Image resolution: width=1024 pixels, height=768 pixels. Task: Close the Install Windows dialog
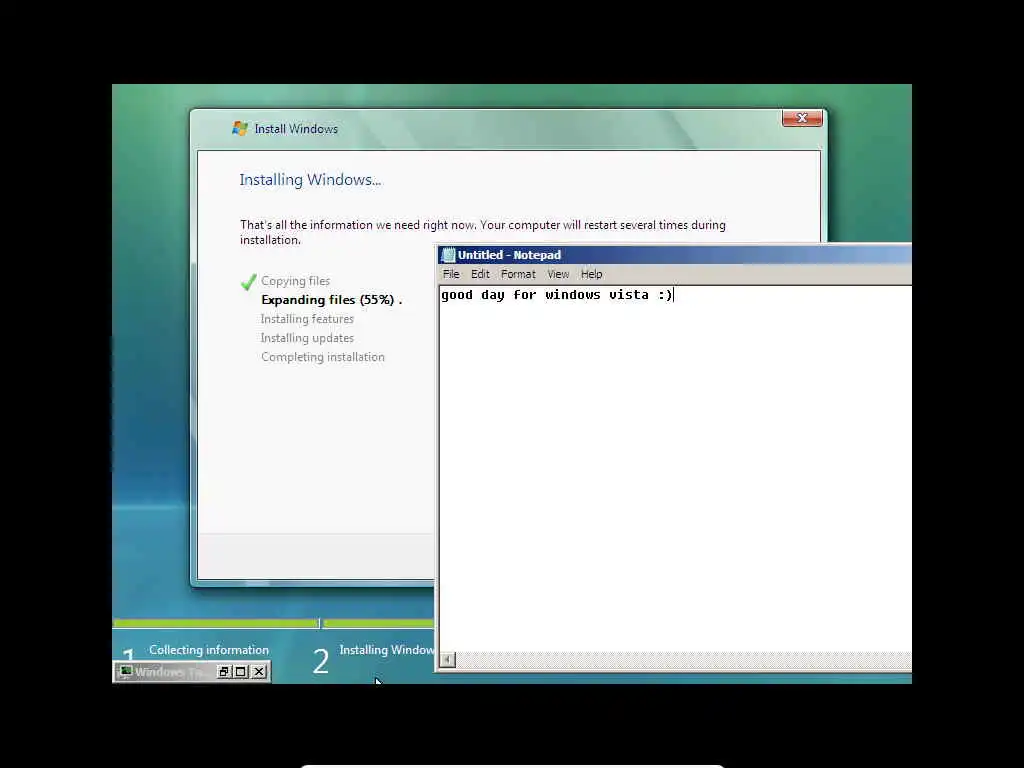point(802,118)
